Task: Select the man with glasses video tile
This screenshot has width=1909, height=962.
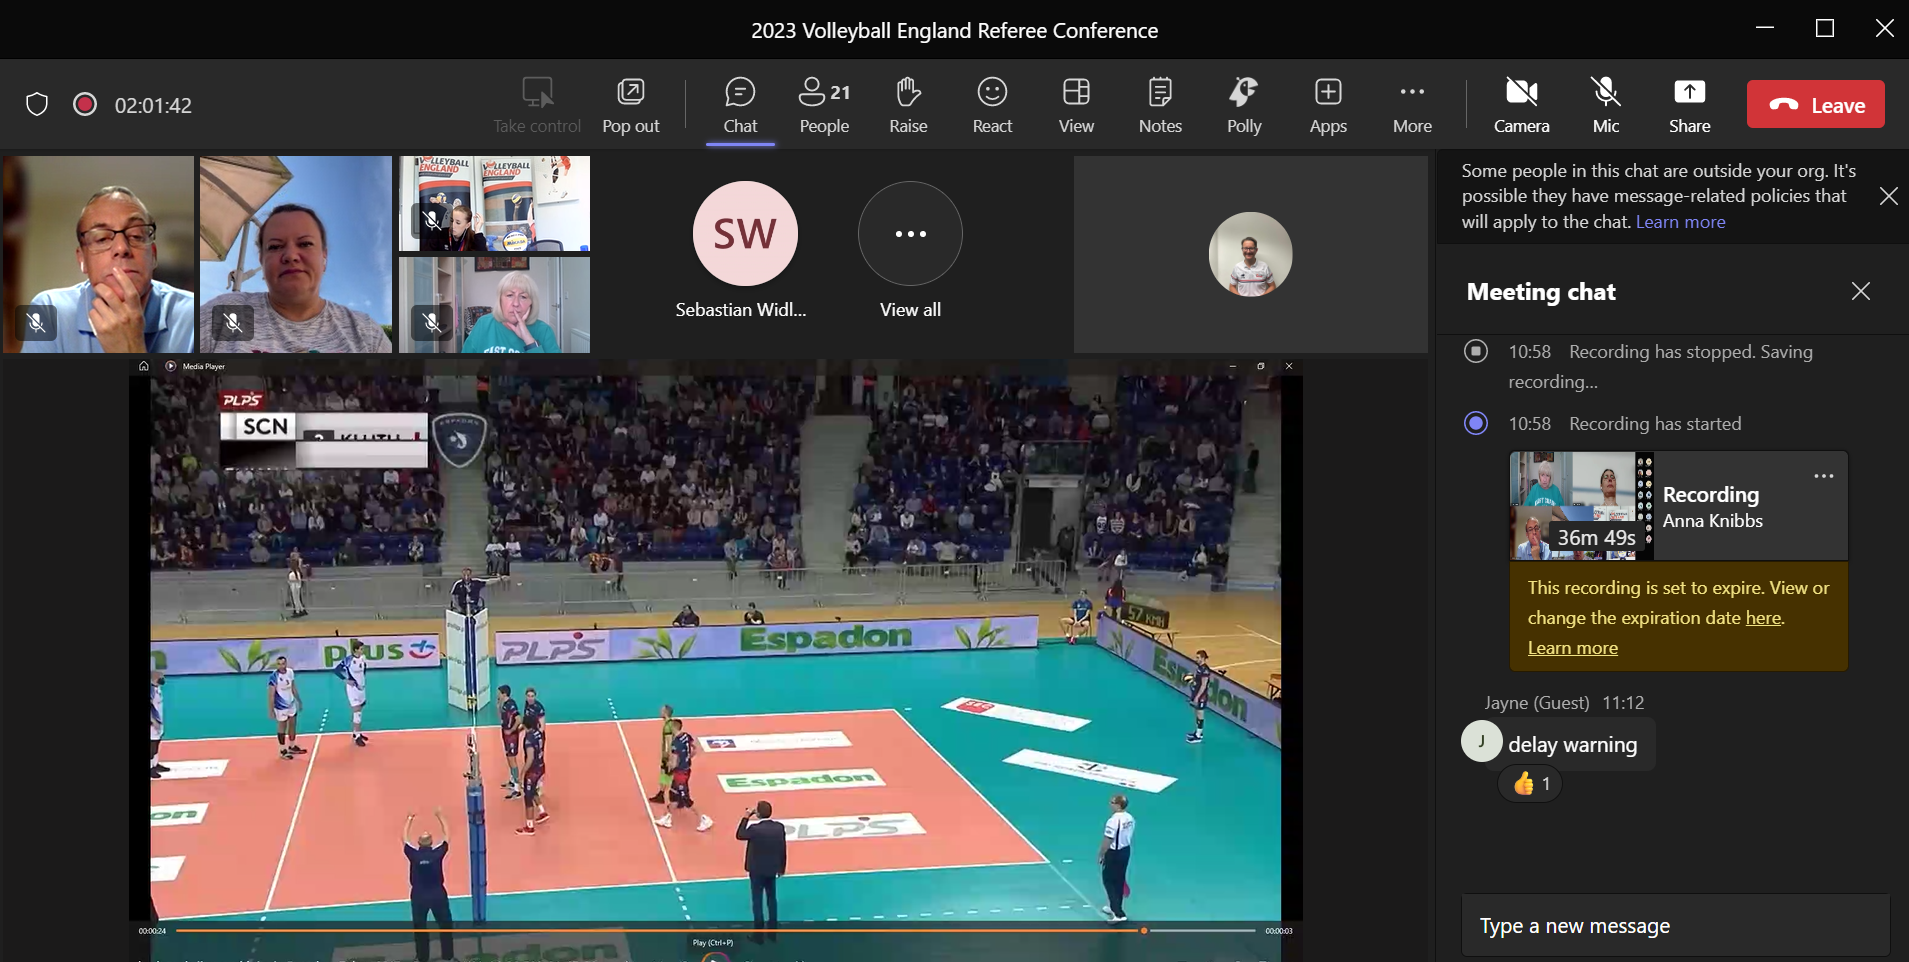Action: pos(98,254)
